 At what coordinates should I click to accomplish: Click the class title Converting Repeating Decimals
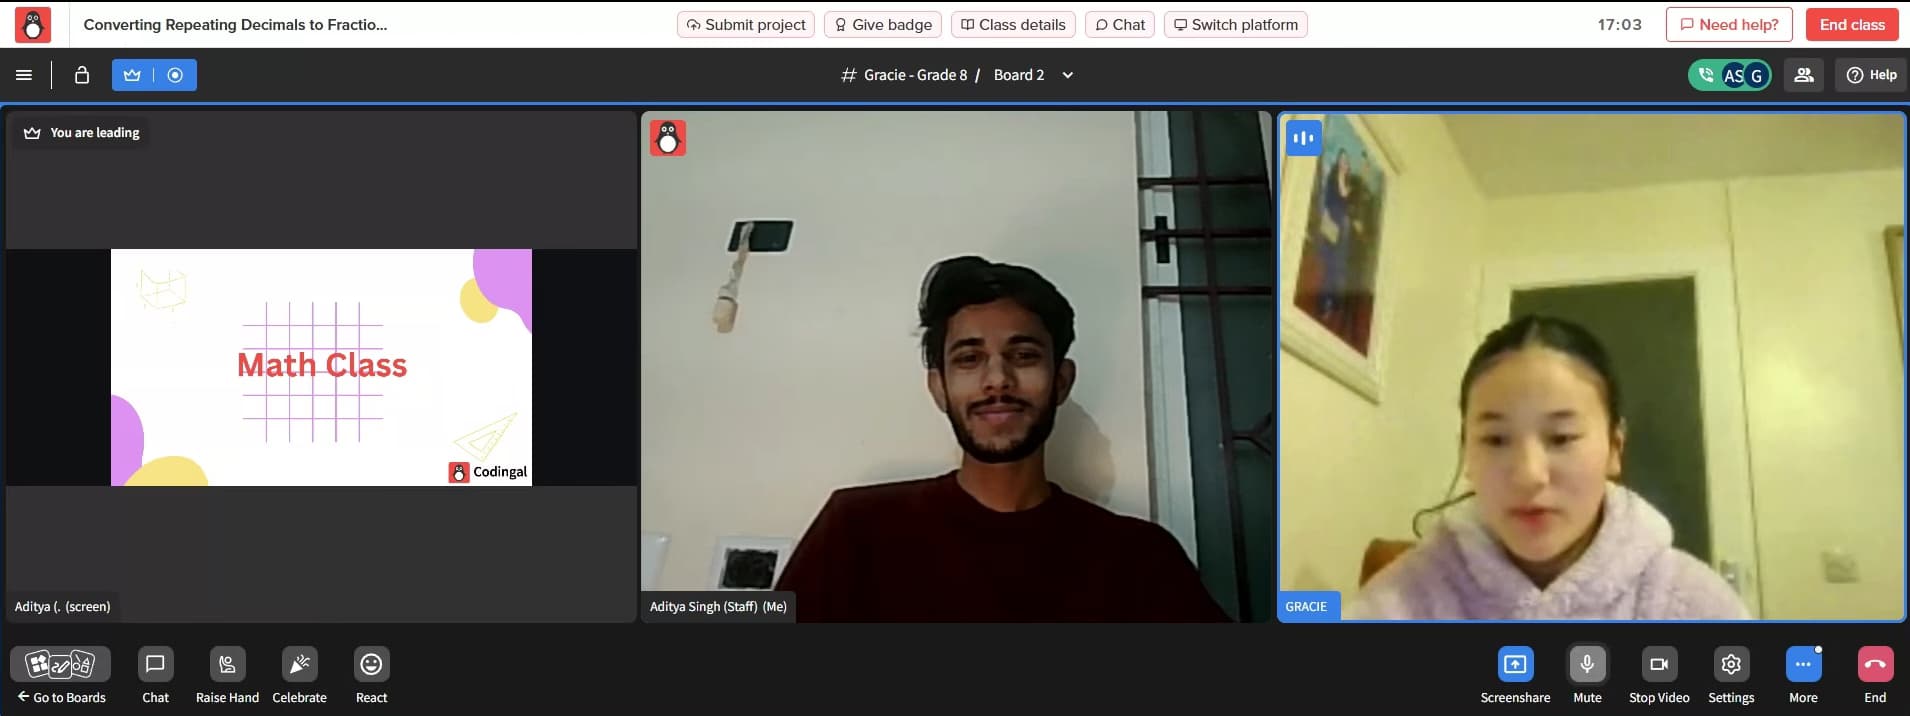point(235,25)
